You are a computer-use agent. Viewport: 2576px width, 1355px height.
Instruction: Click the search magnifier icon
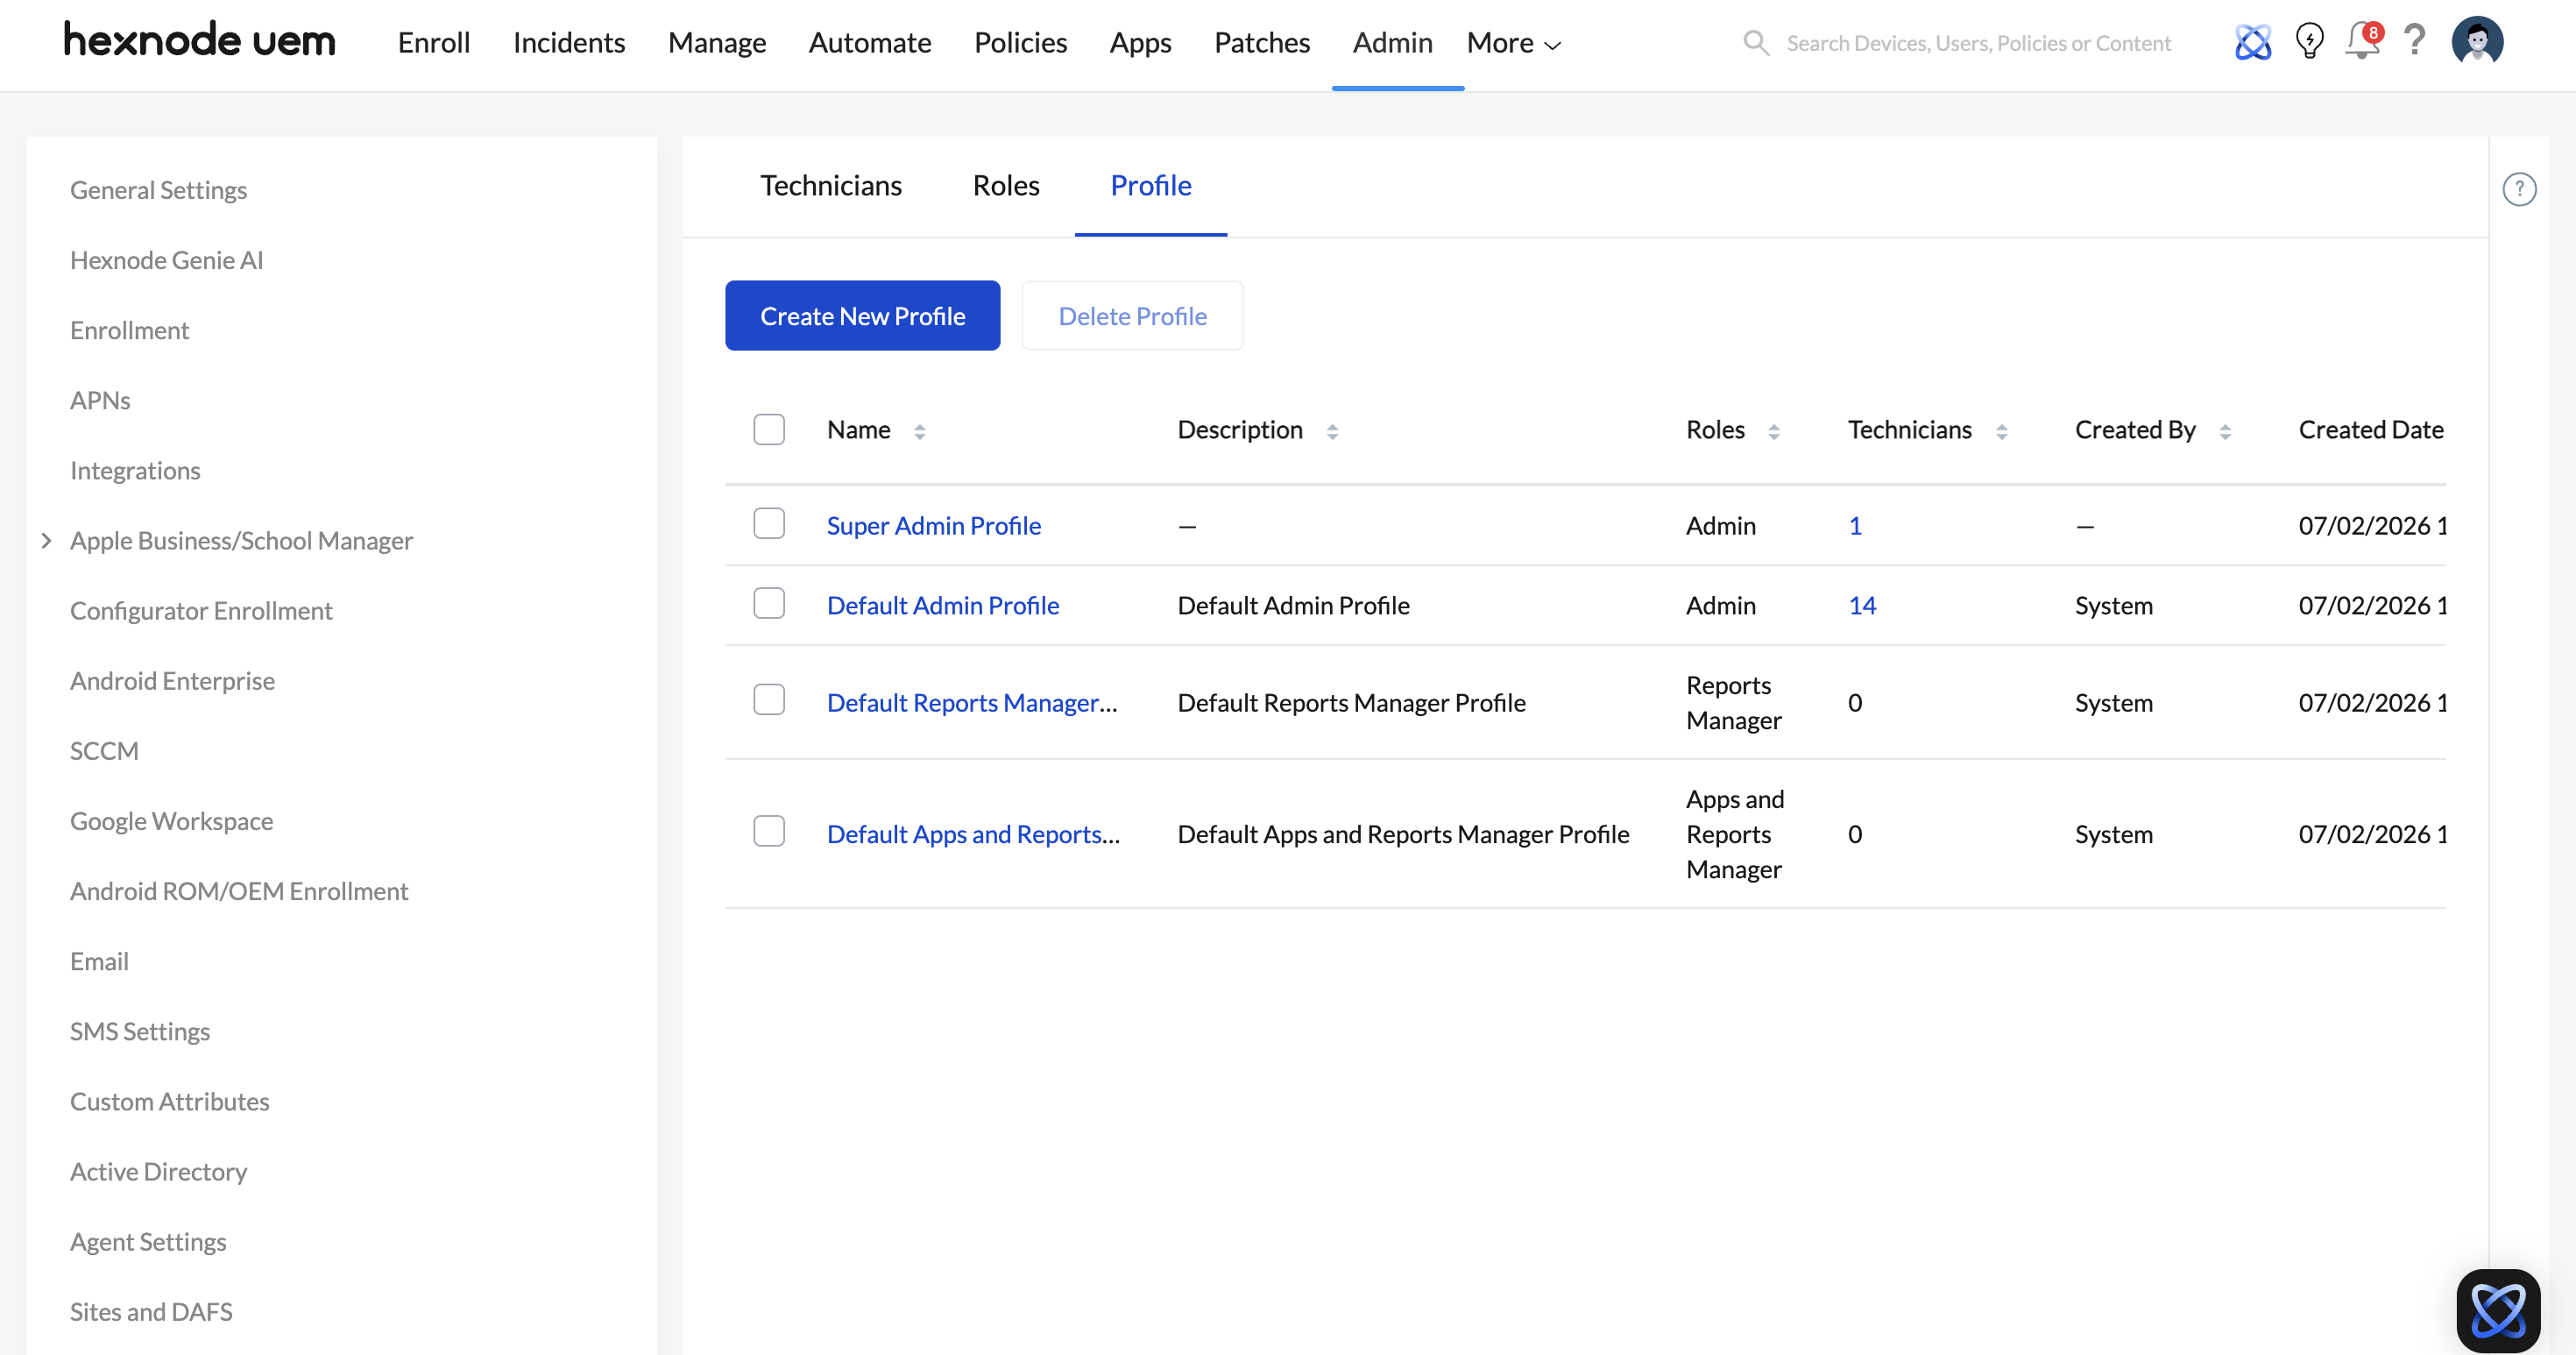1755,43
